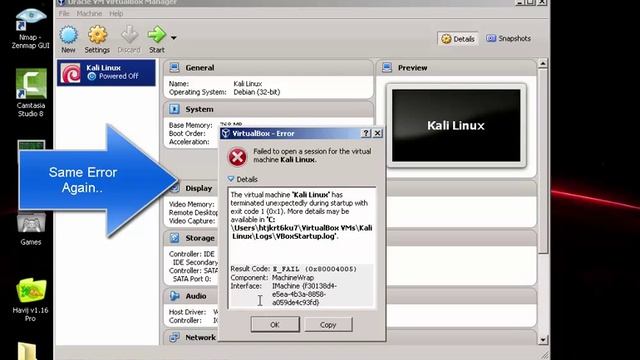Click the General section header label
640x360 pixels.
[x=200, y=68]
